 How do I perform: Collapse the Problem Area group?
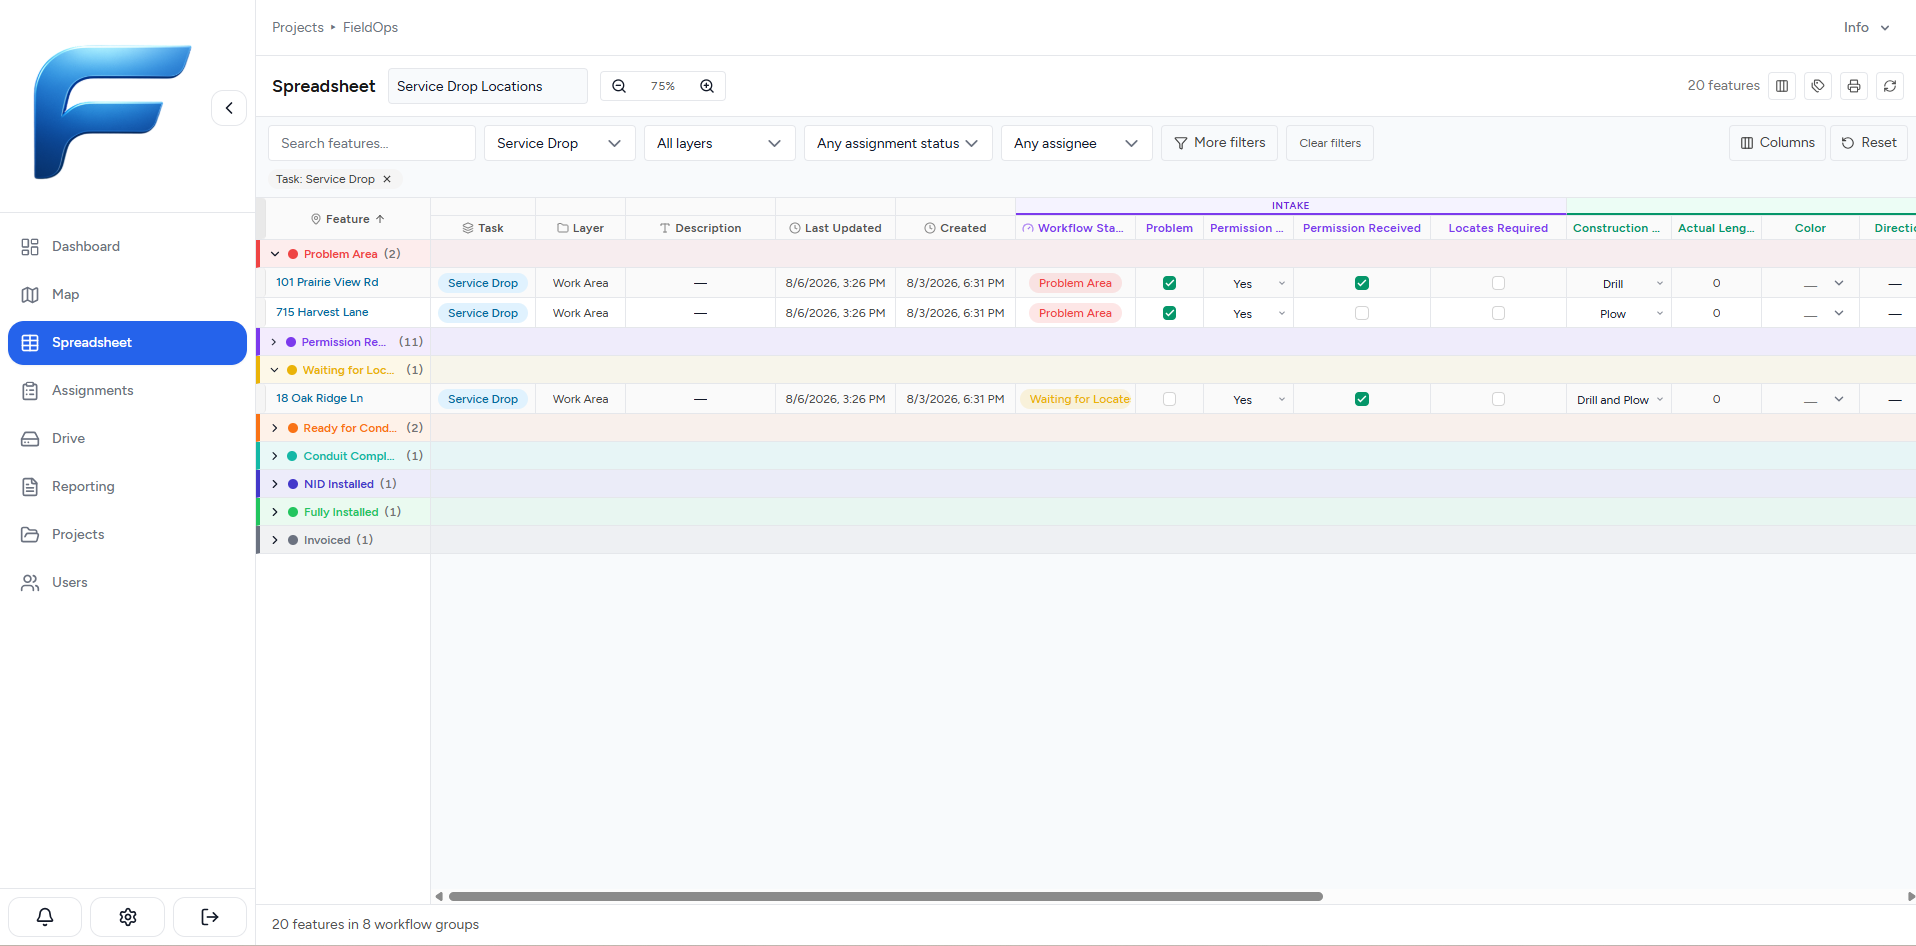(275, 254)
